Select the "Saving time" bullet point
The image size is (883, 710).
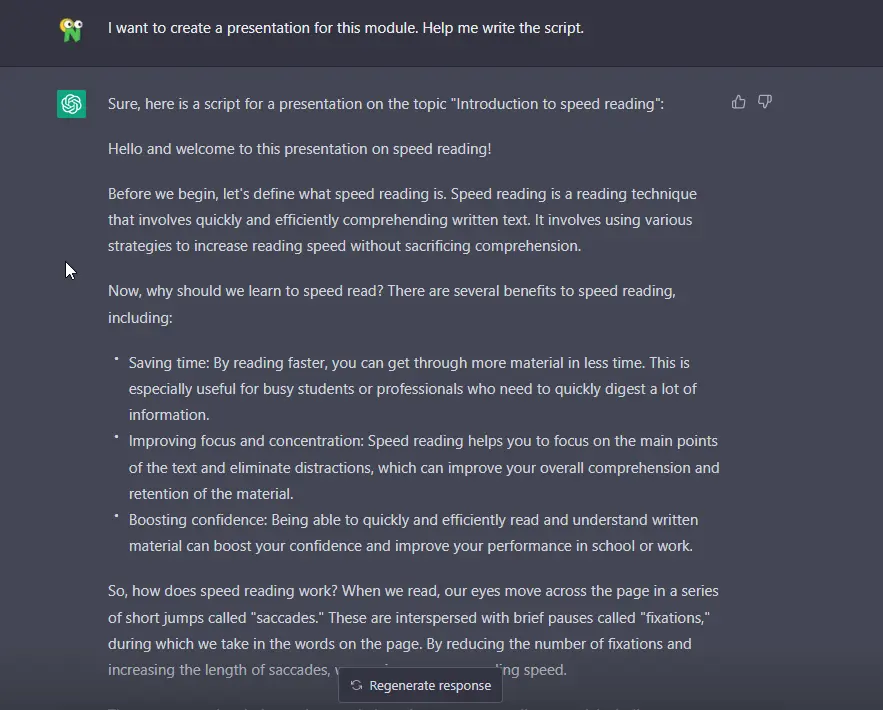pos(412,386)
